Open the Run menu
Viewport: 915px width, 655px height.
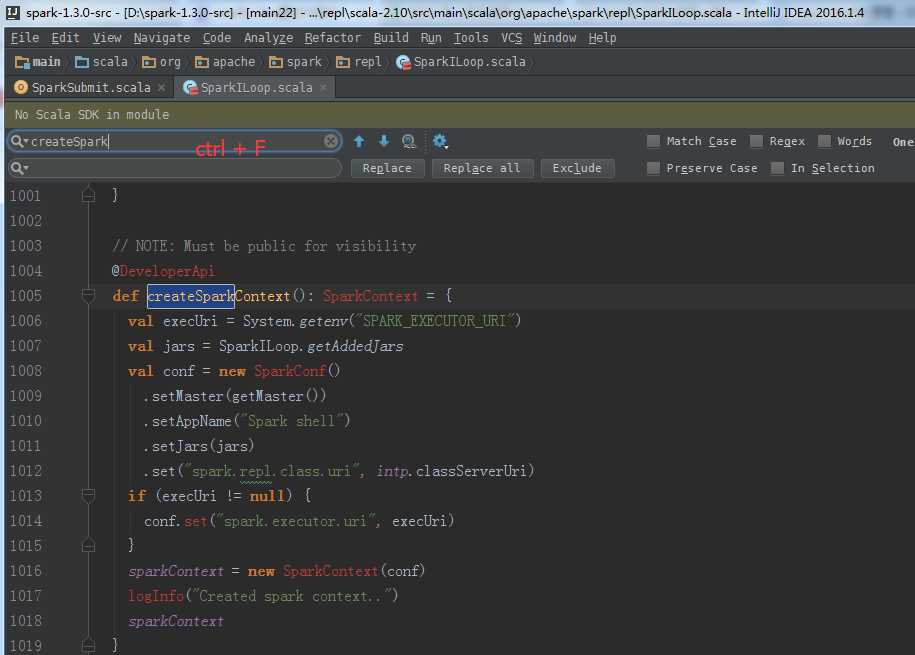[x=431, y=38]
